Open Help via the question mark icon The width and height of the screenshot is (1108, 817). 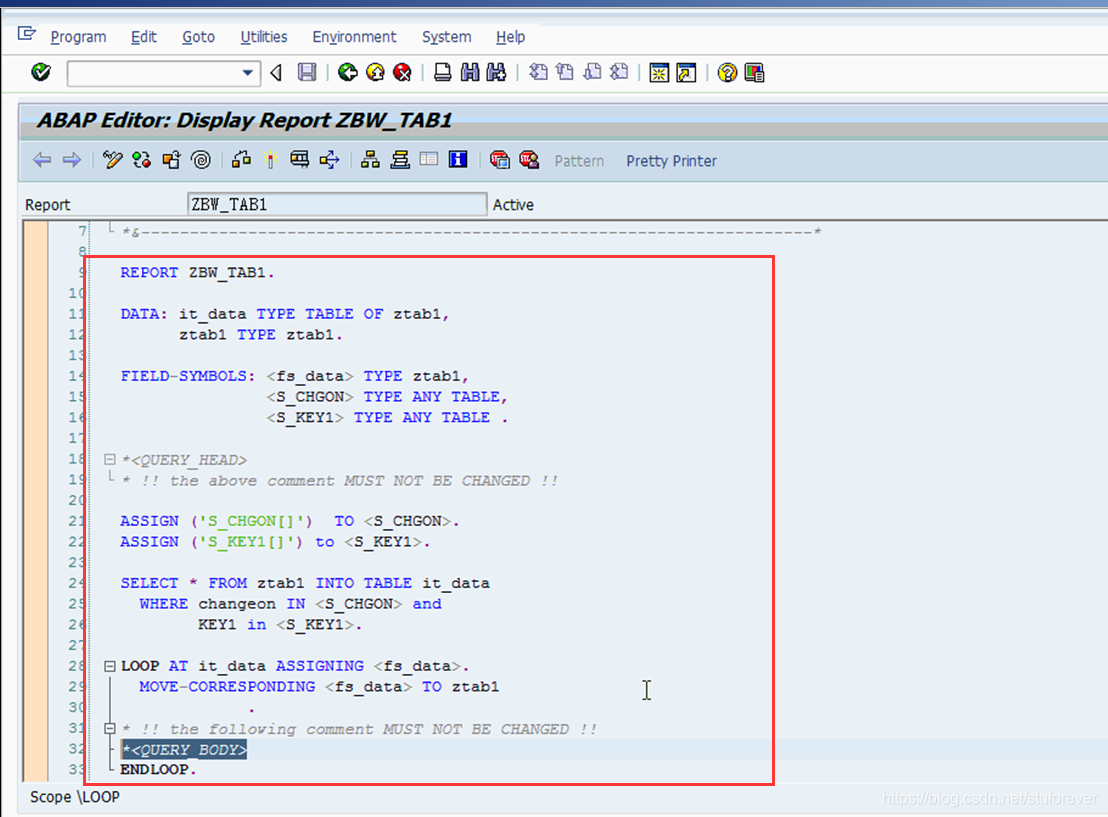pos(727,73)
